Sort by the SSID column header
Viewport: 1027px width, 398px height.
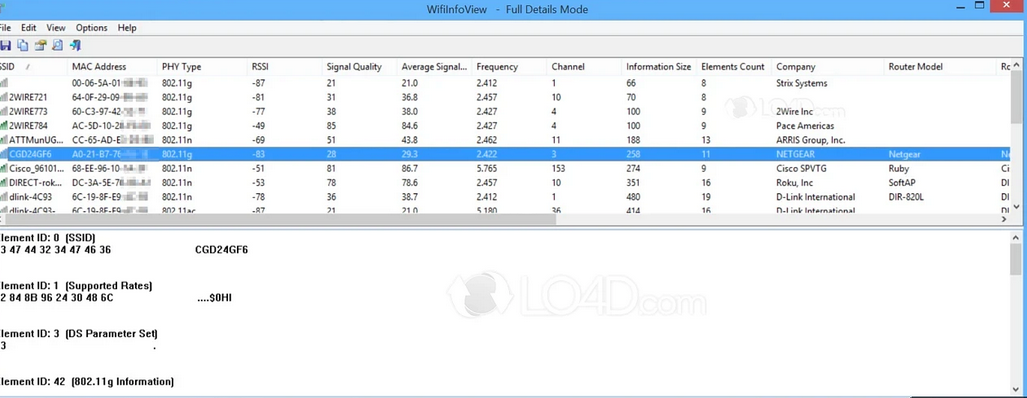[x=34, y=67]
